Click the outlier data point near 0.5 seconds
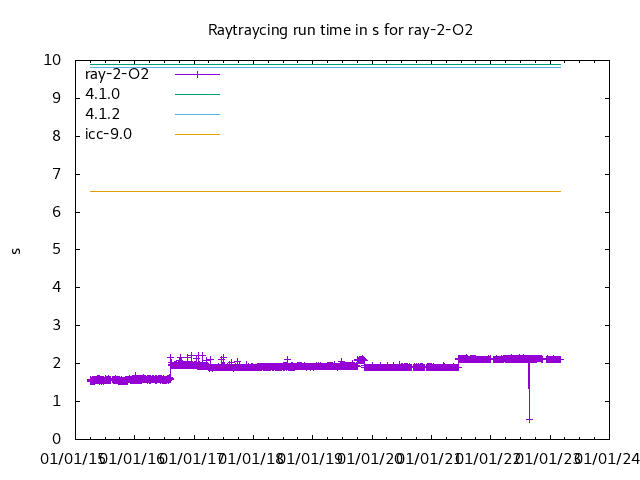Screen dimensions: 640x480 [529, 419]
